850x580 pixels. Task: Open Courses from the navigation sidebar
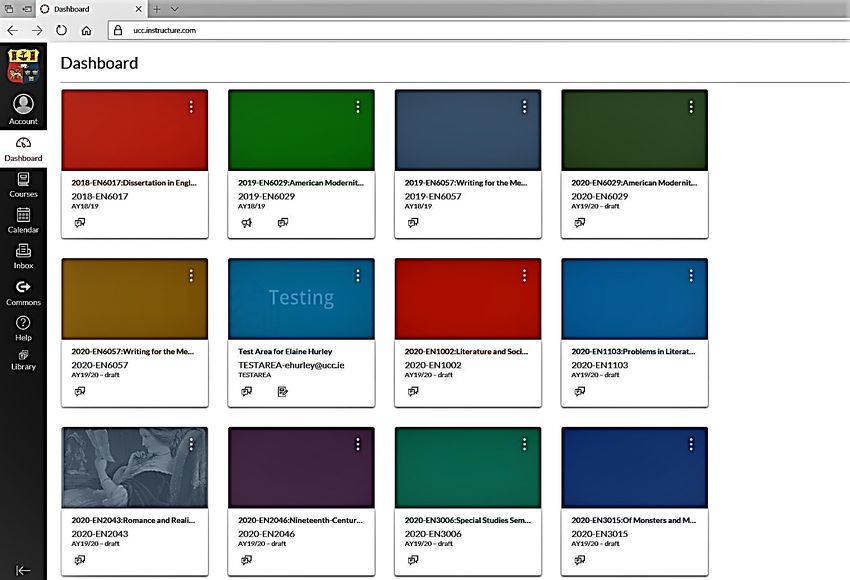(23, 183)
